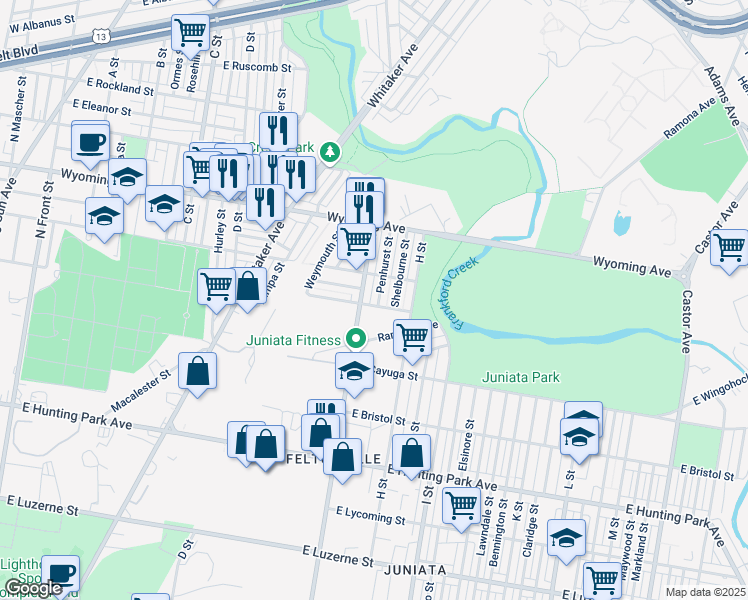This screenshot has height=600, width=748.
Task: Click the US Route 13 highway shield
Action: (x=101, y=36)
